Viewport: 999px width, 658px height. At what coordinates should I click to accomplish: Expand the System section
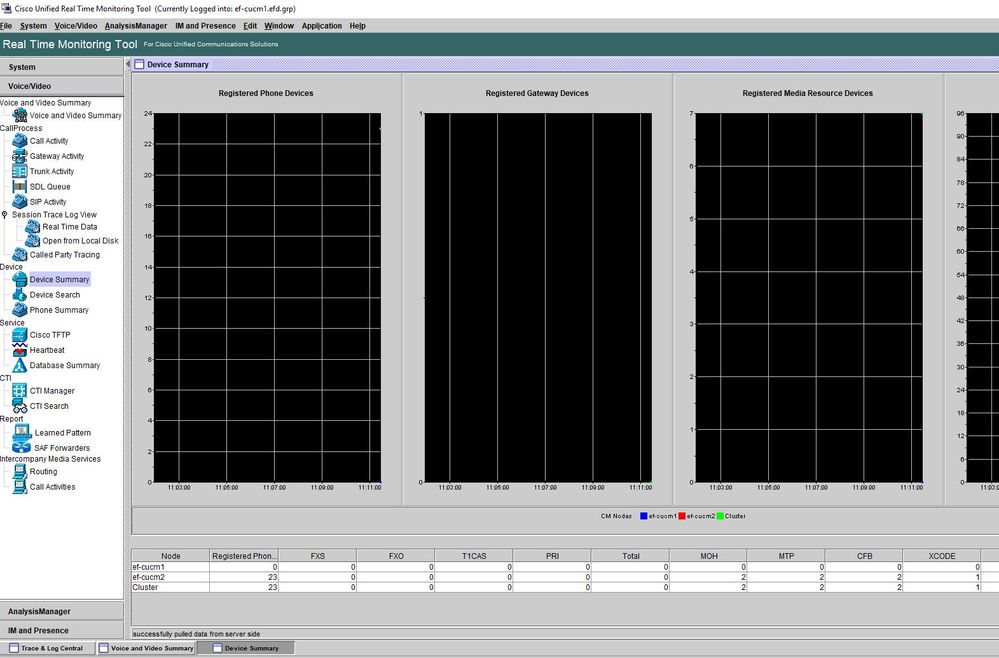(x=62, y=67)
